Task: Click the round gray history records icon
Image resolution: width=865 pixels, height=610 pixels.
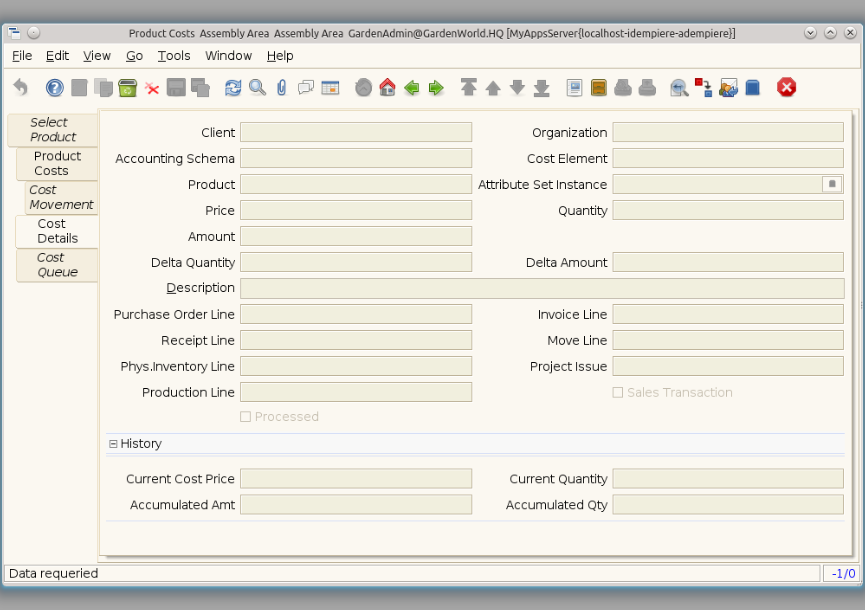Action: pos(363,87)
